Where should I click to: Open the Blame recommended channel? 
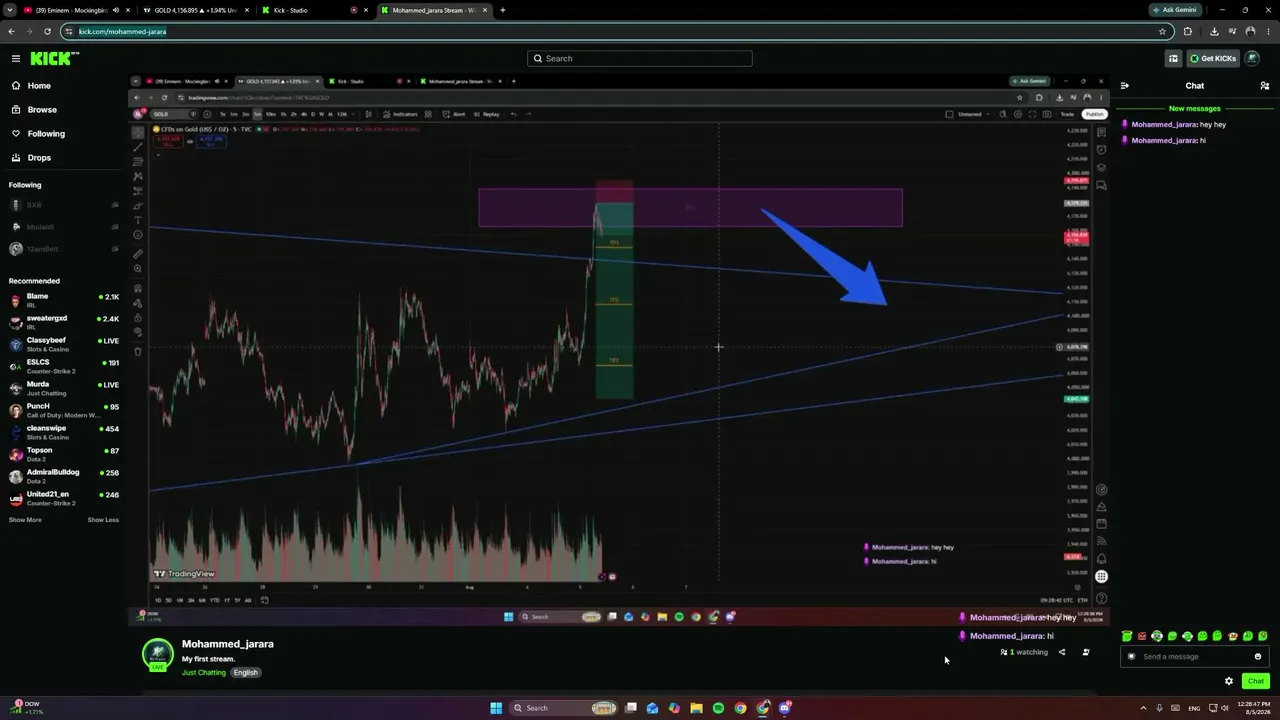coord(64,300)
